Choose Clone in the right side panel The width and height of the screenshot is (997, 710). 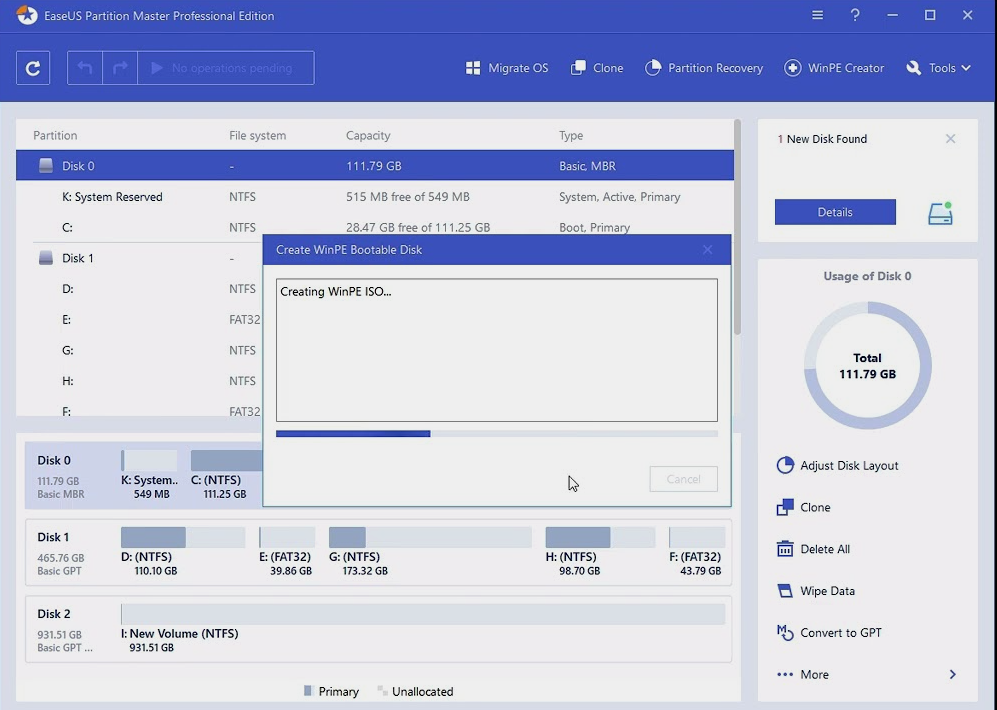point(804,507)
